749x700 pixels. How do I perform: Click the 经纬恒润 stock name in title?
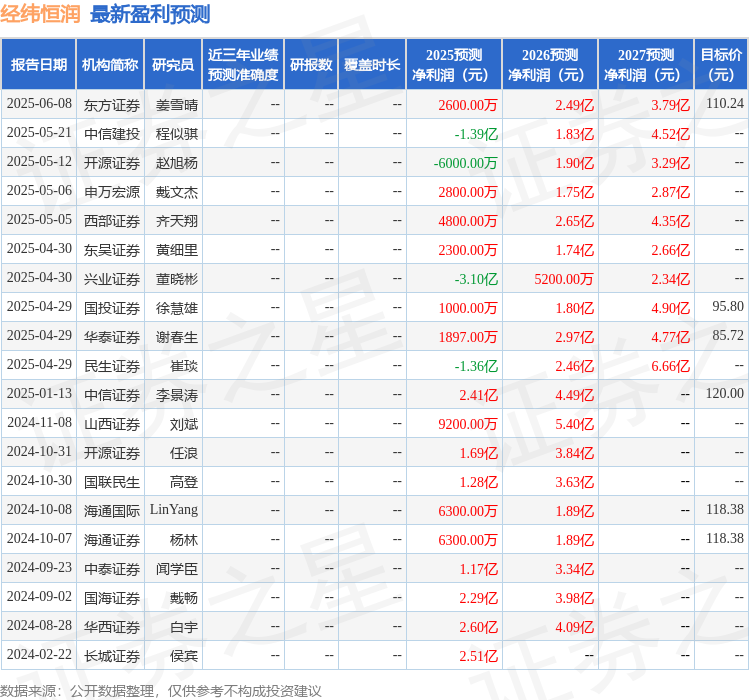[42, 14]
